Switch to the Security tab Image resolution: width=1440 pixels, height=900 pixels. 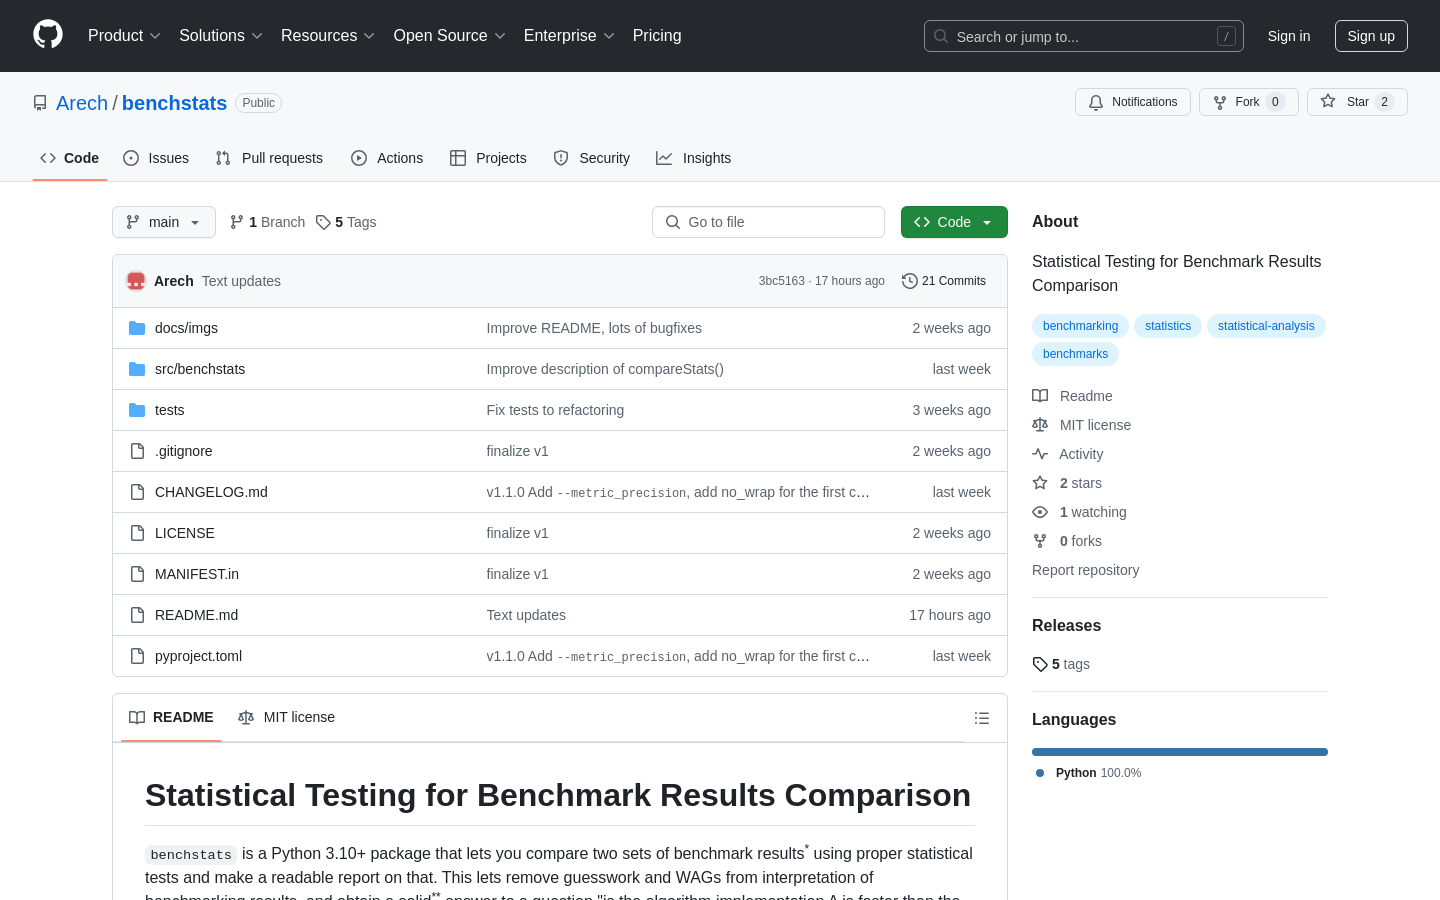pos(592,158)
